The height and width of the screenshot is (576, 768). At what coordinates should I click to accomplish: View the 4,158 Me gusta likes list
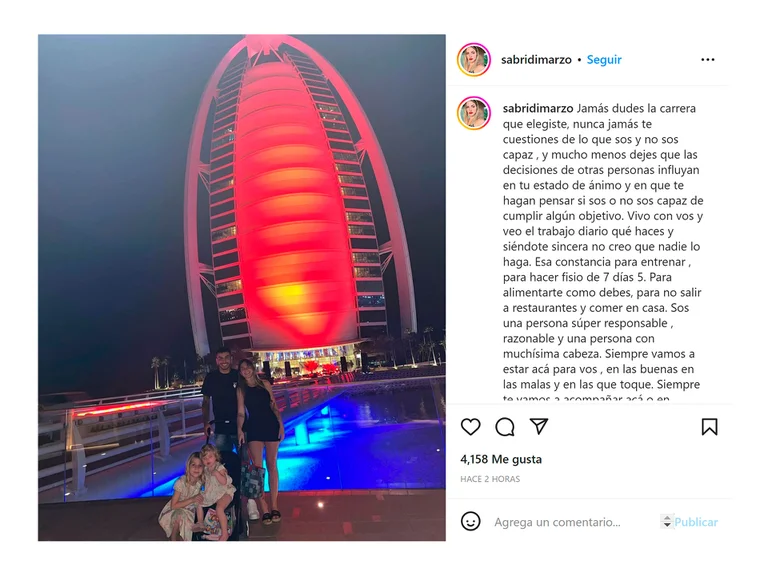click(x=501, y=459)
